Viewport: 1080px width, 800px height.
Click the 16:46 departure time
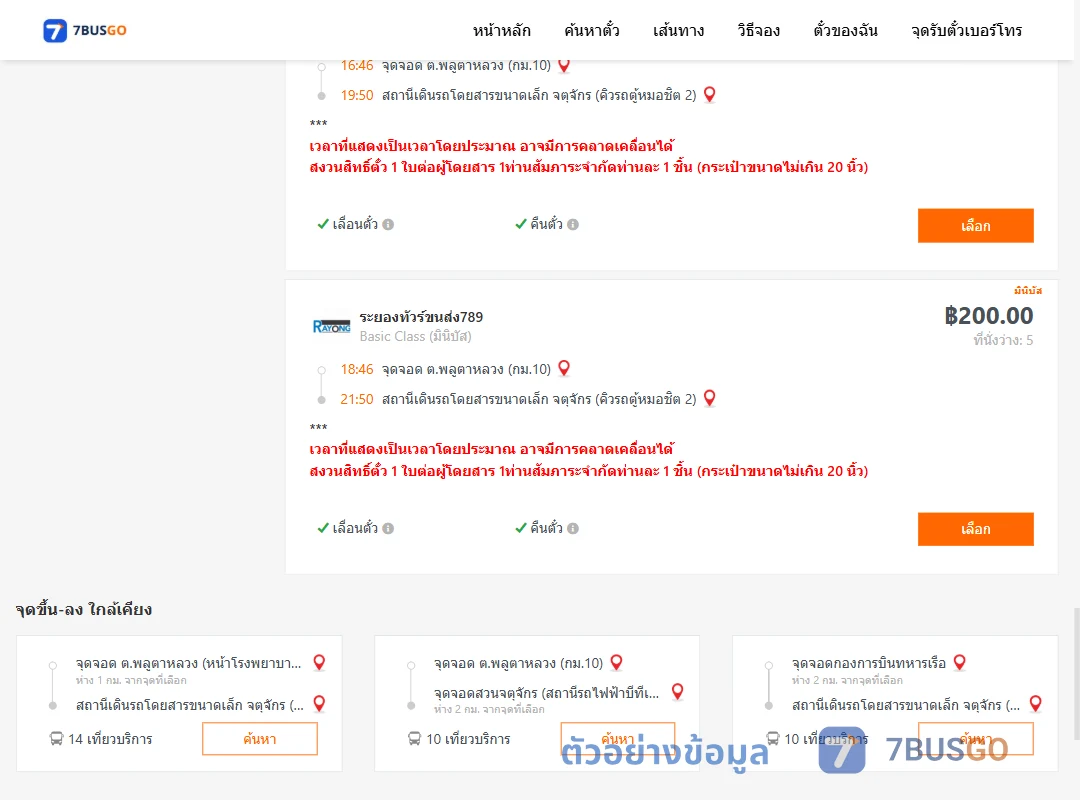pyautogui.click(x=357, y=65)
